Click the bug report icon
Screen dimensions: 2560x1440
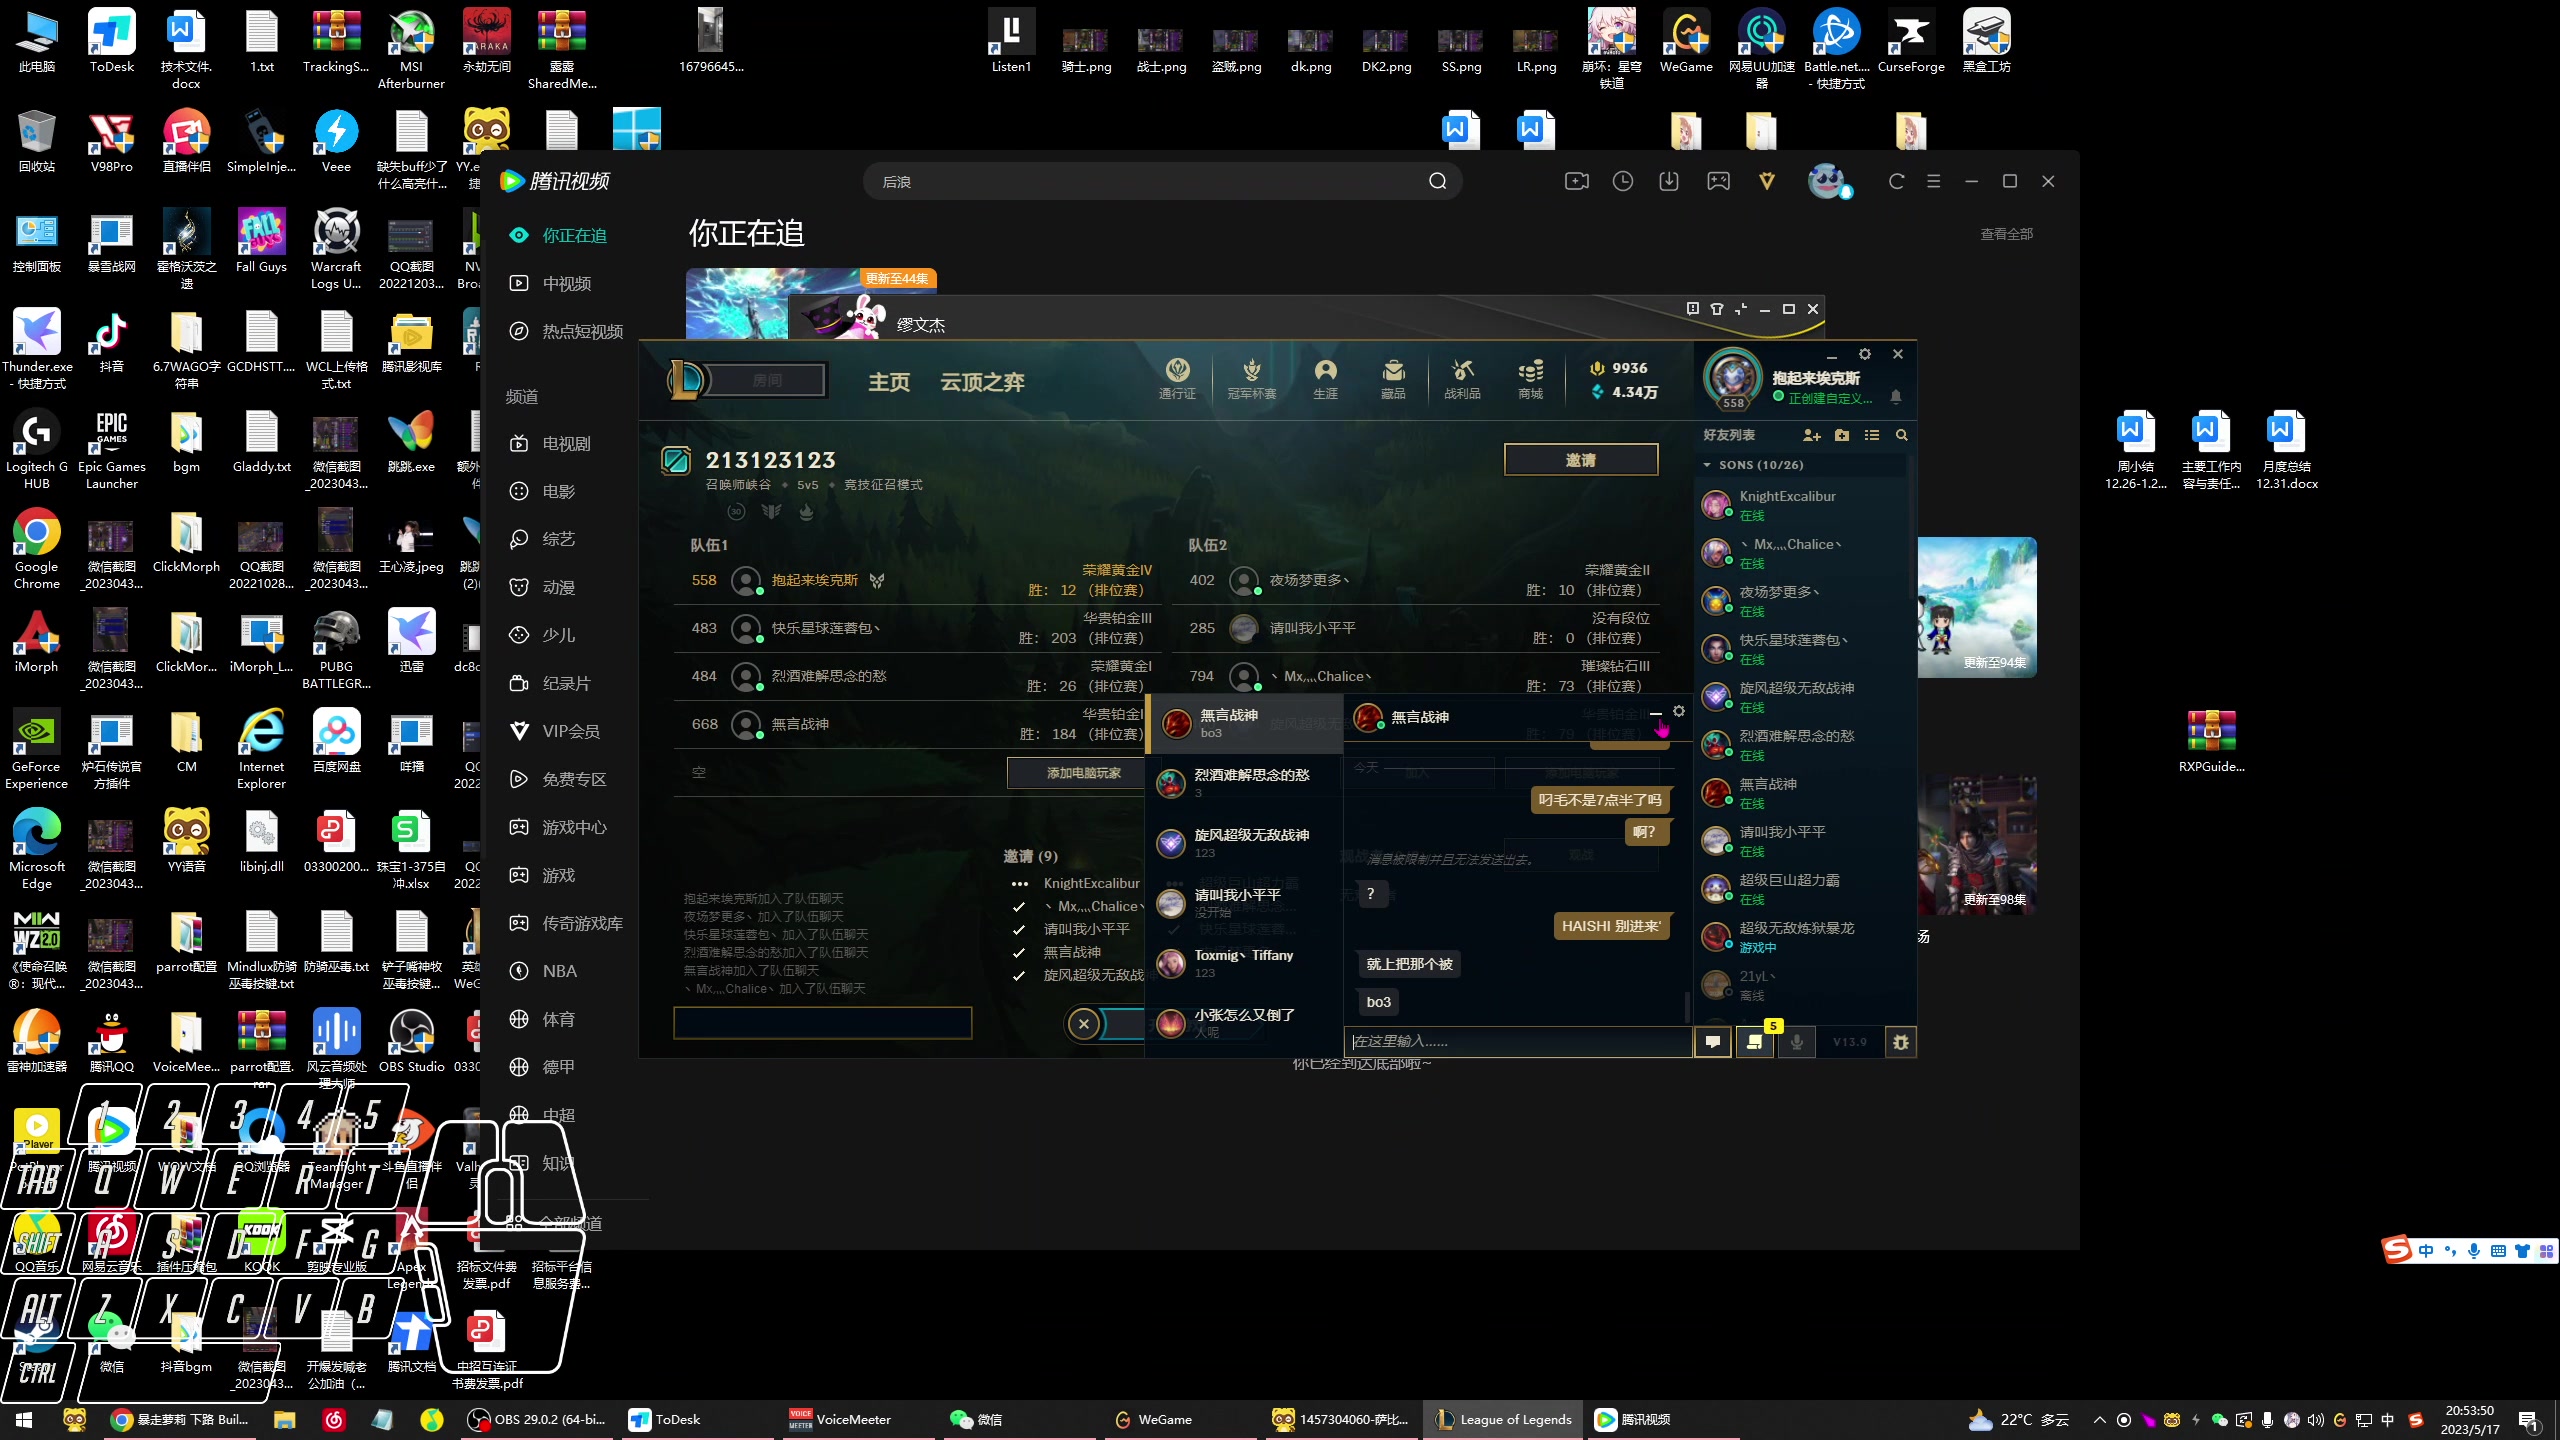[x=1901, y=1041]
